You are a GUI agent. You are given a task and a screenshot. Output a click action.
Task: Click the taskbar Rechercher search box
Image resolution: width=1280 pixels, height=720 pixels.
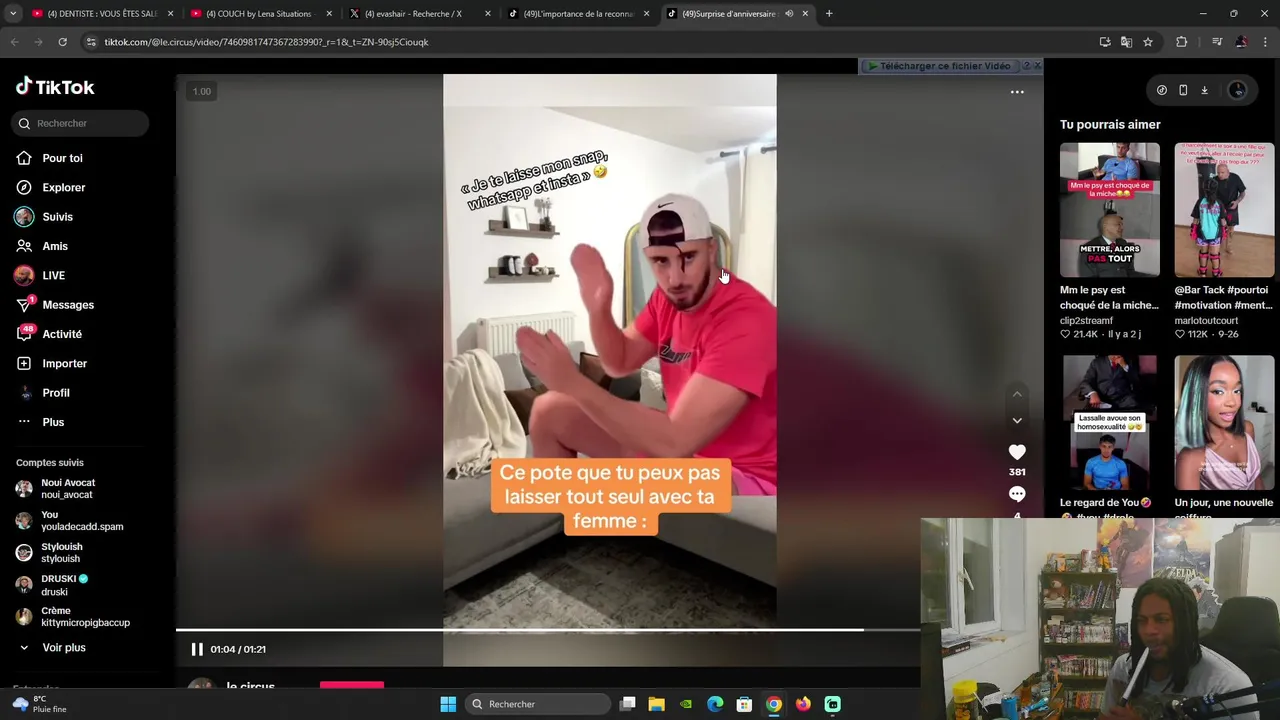[538, 704]
